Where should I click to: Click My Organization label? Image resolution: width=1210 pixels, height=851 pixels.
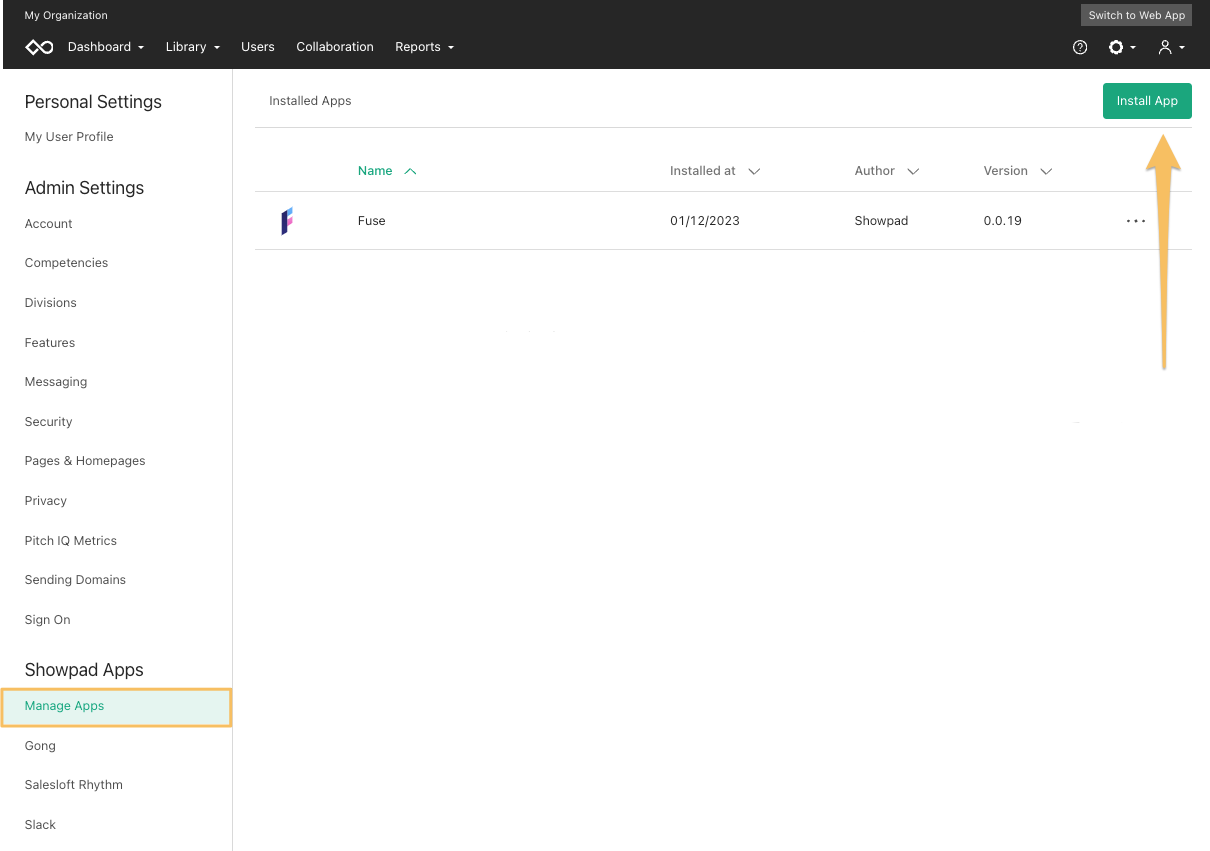[66, 16]
